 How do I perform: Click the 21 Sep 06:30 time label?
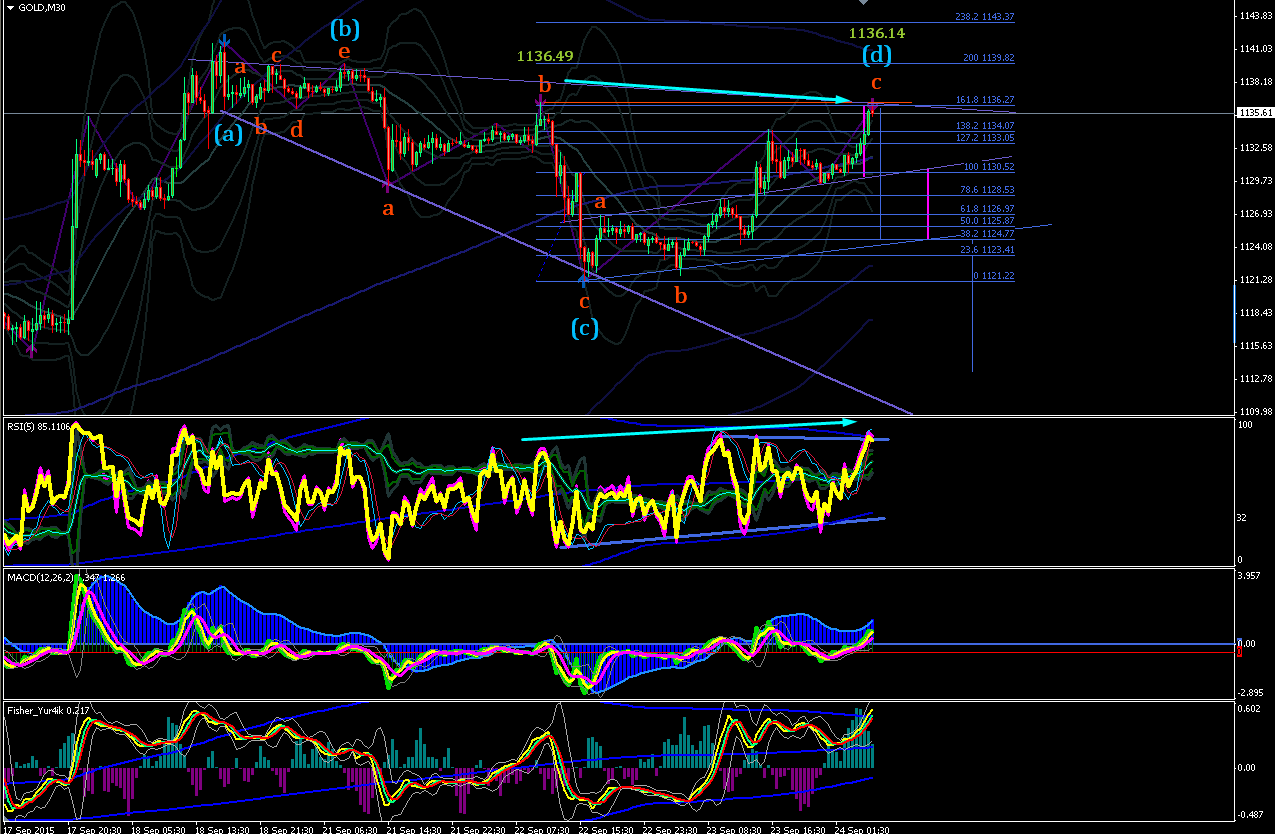click(x=351, y=829)
